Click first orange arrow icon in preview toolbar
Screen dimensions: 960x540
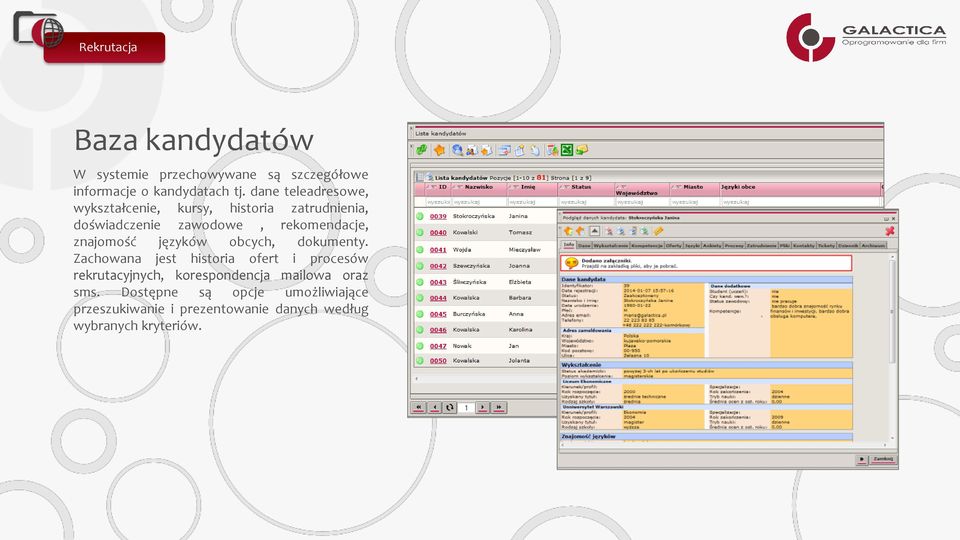pos(568,231)
